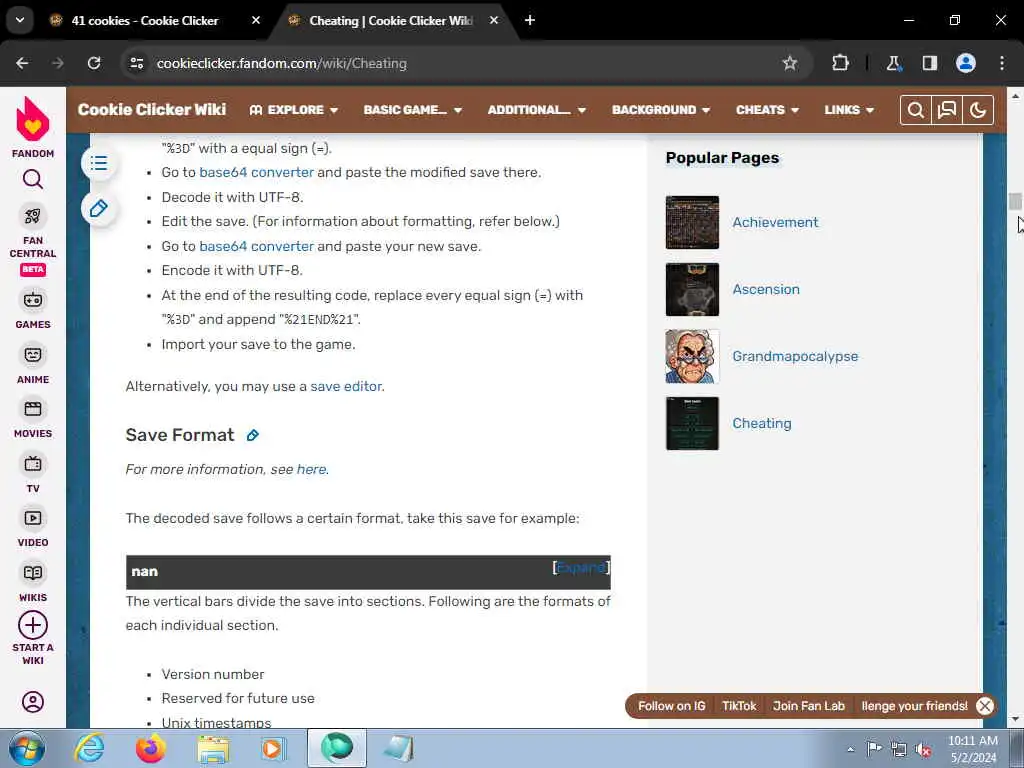The width and height of the screenshot is (1024, 768).
Task: Expand the collapsed nan save example
Action: point(581,568)
